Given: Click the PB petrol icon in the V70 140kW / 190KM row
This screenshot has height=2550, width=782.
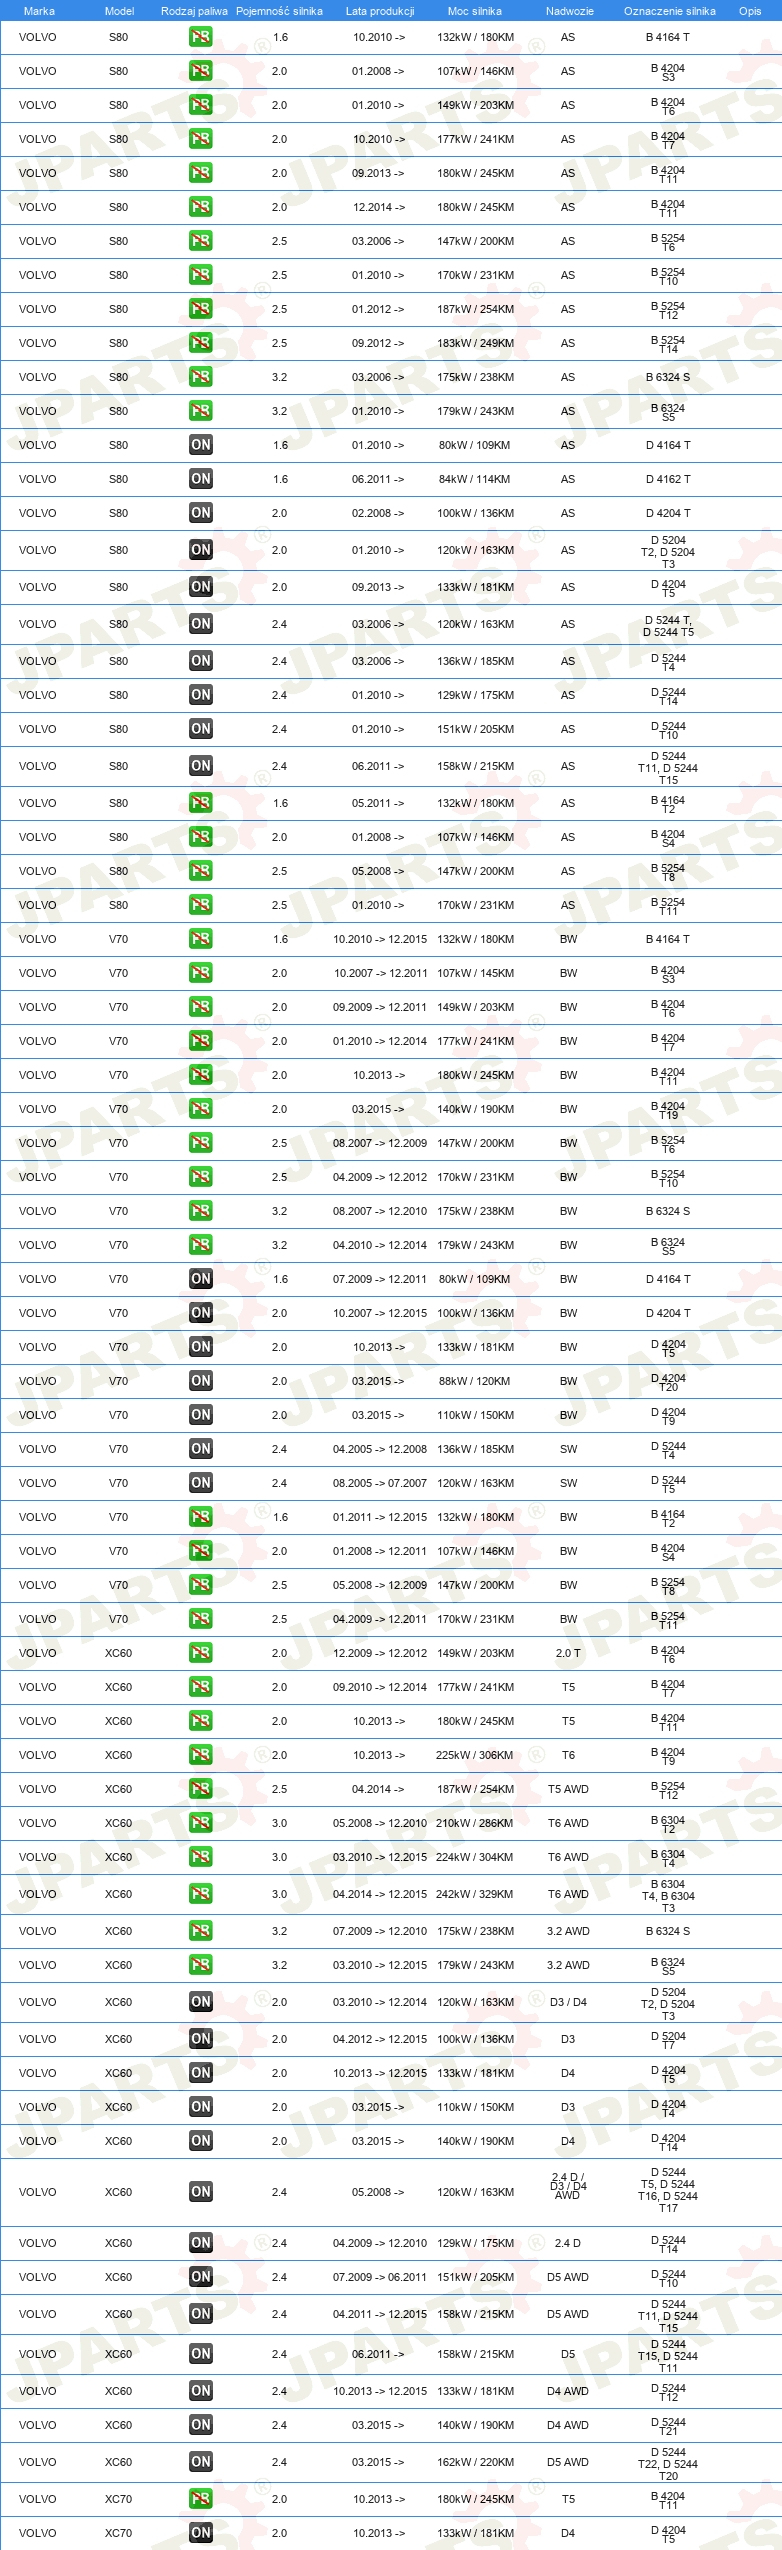Looking at the screenshot, I should point(201,1109).
